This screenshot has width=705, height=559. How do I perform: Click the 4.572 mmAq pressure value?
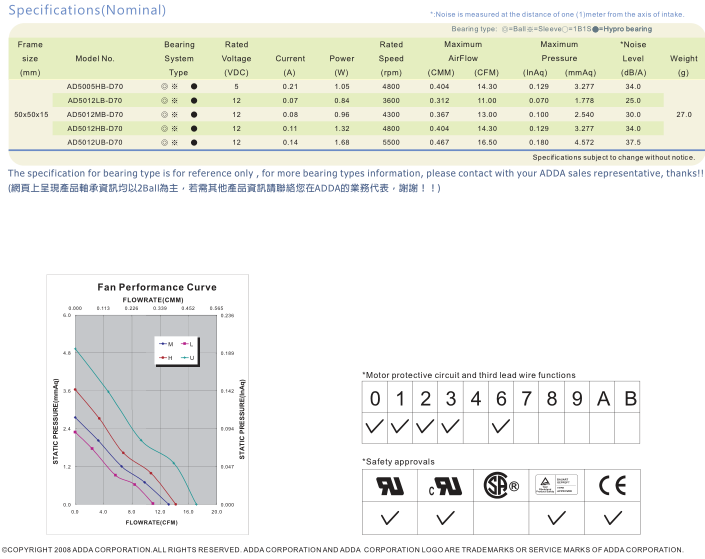click(x=584, y=143)
